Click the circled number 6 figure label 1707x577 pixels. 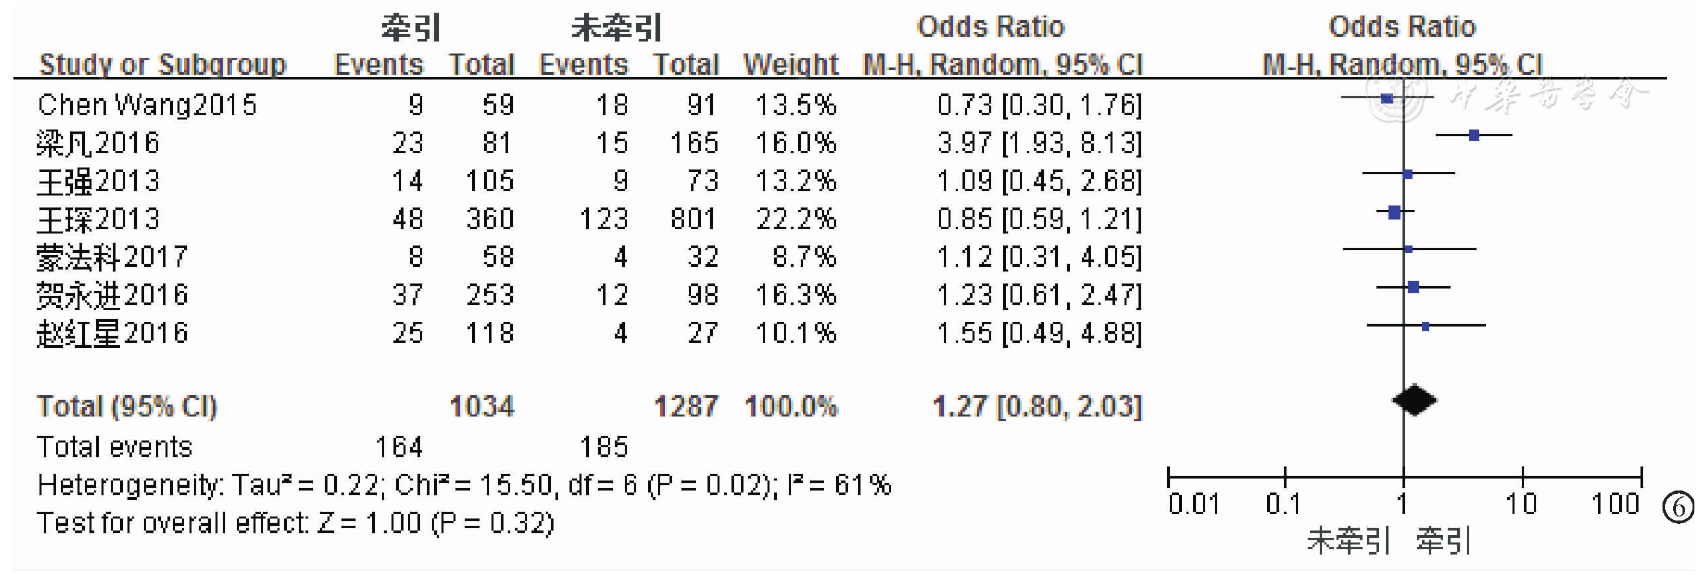(x=1677, y=508)
